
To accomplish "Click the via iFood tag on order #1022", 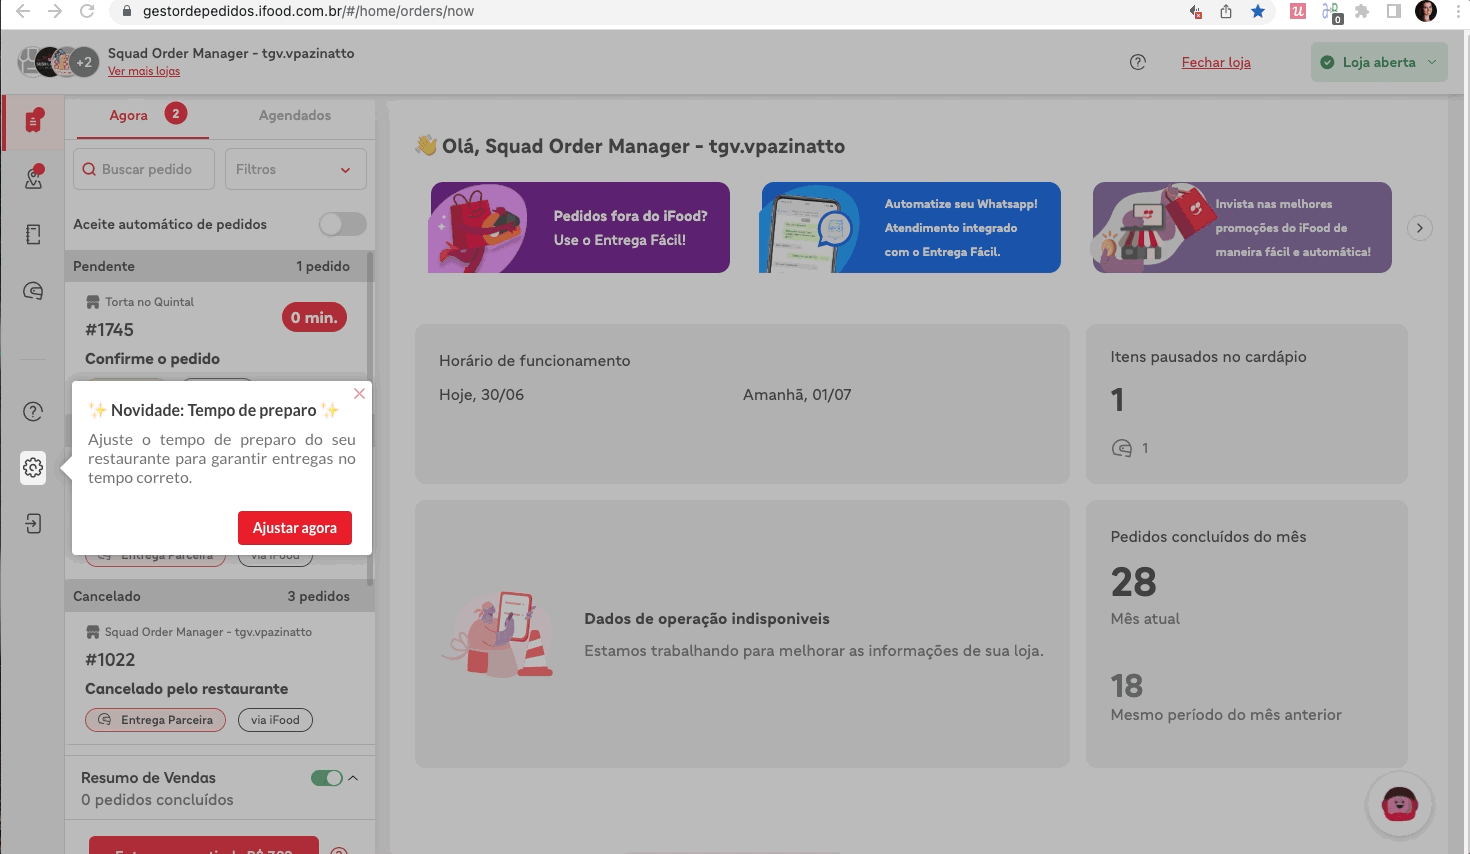I will (x=275, y=720).
